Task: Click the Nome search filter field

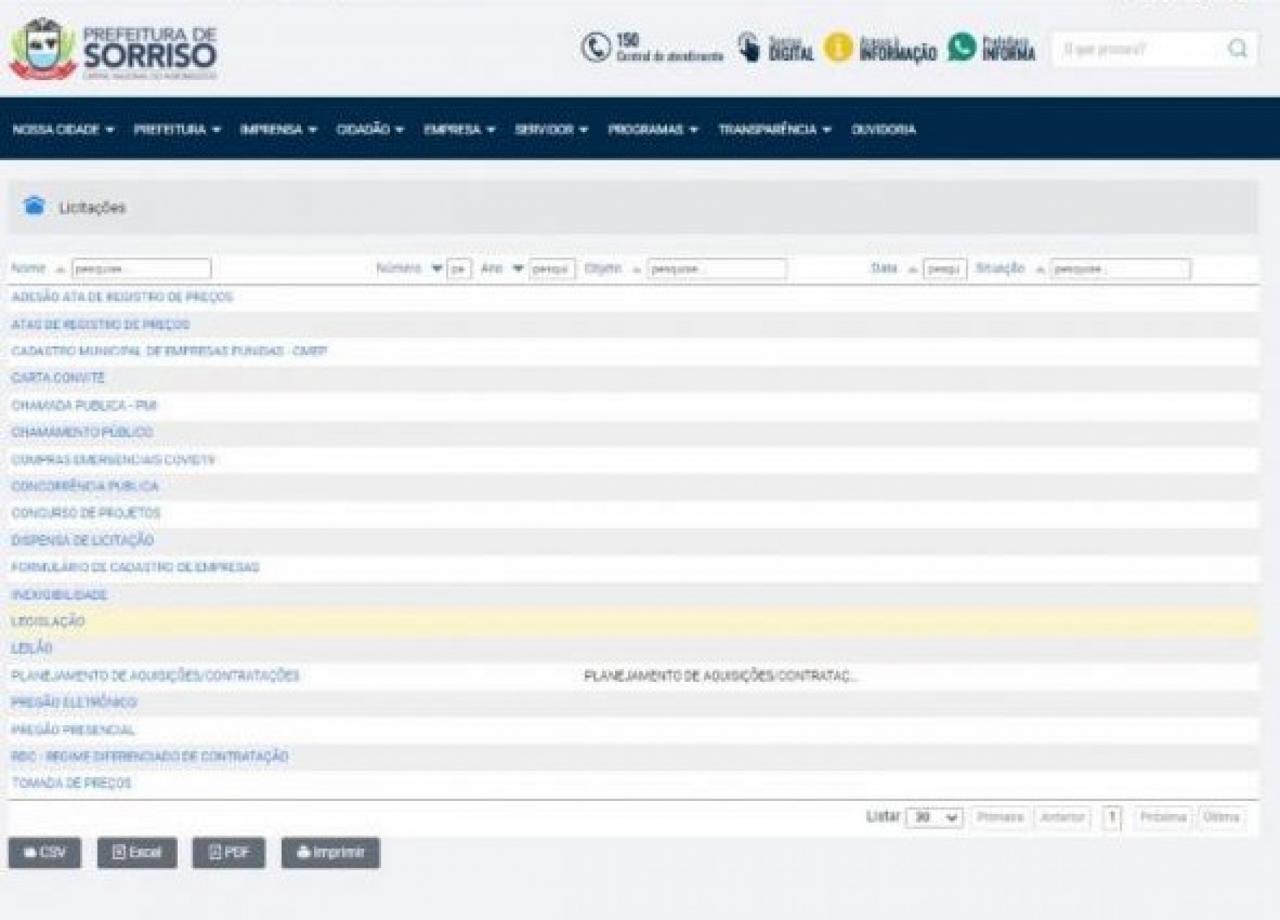Action: (x=141, y=269)
